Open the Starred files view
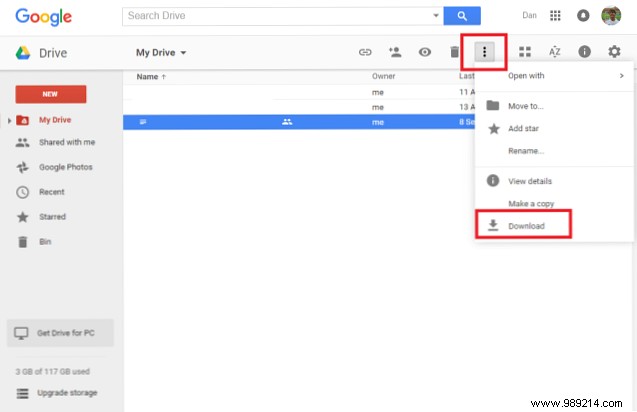Screen dimensions: 637x412 tap(52, 217)
